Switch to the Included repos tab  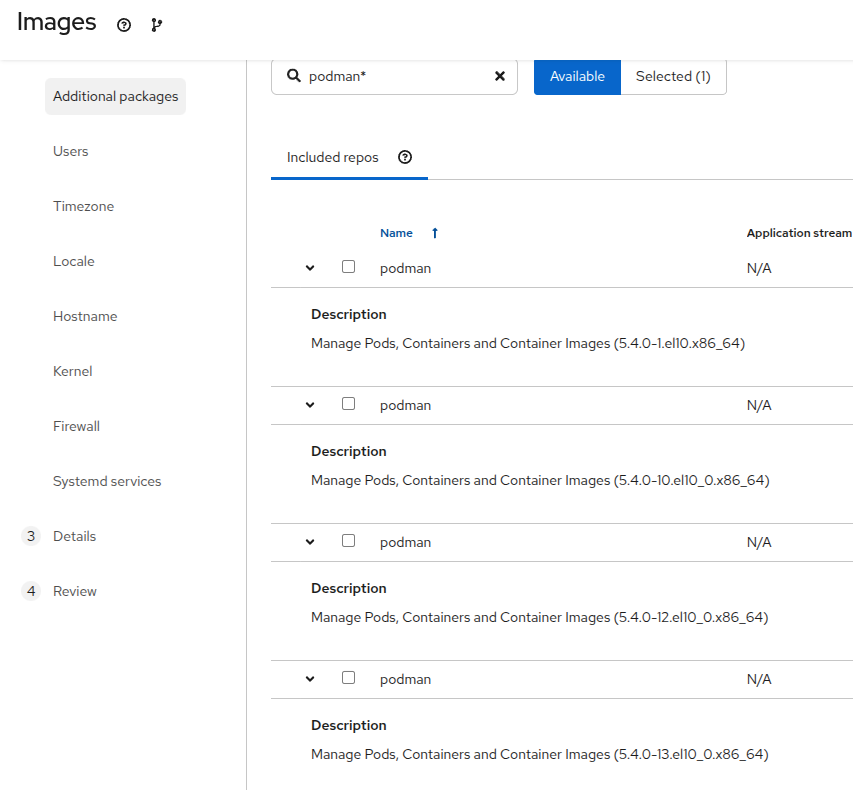tap(333, 157)
